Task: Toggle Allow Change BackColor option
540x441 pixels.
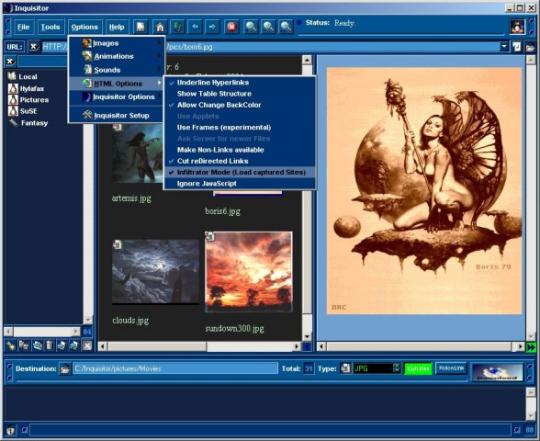Action: 240,105
